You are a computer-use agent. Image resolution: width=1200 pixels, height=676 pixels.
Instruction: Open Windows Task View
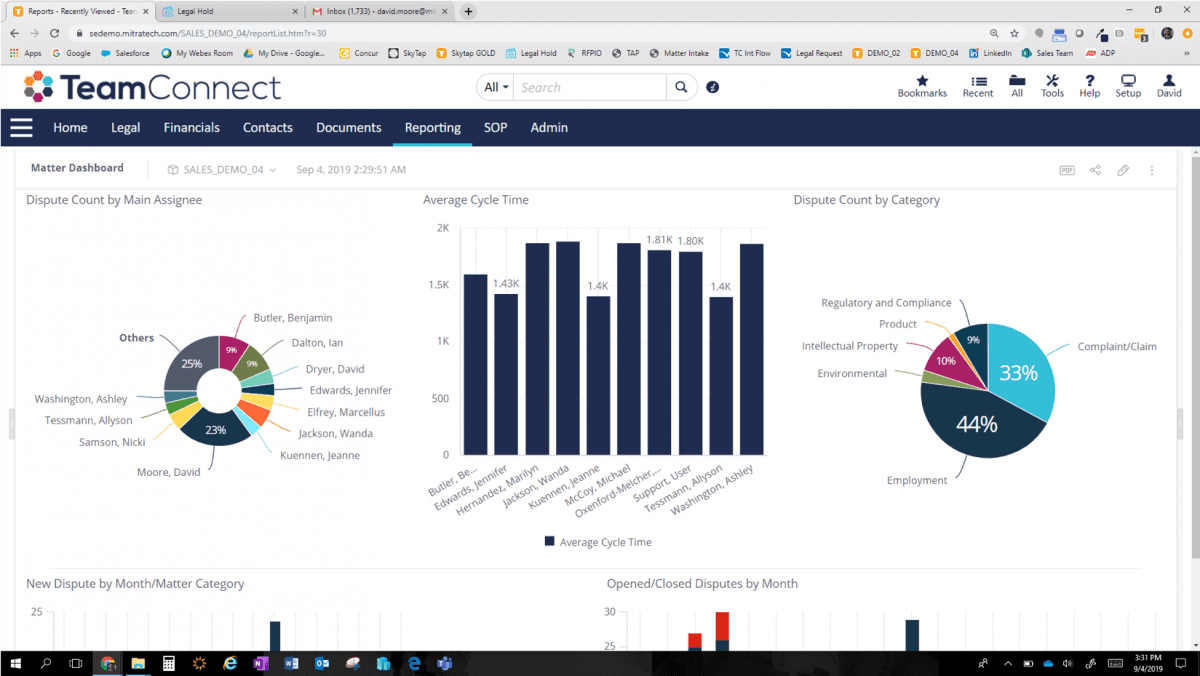(x=76, y=663)
